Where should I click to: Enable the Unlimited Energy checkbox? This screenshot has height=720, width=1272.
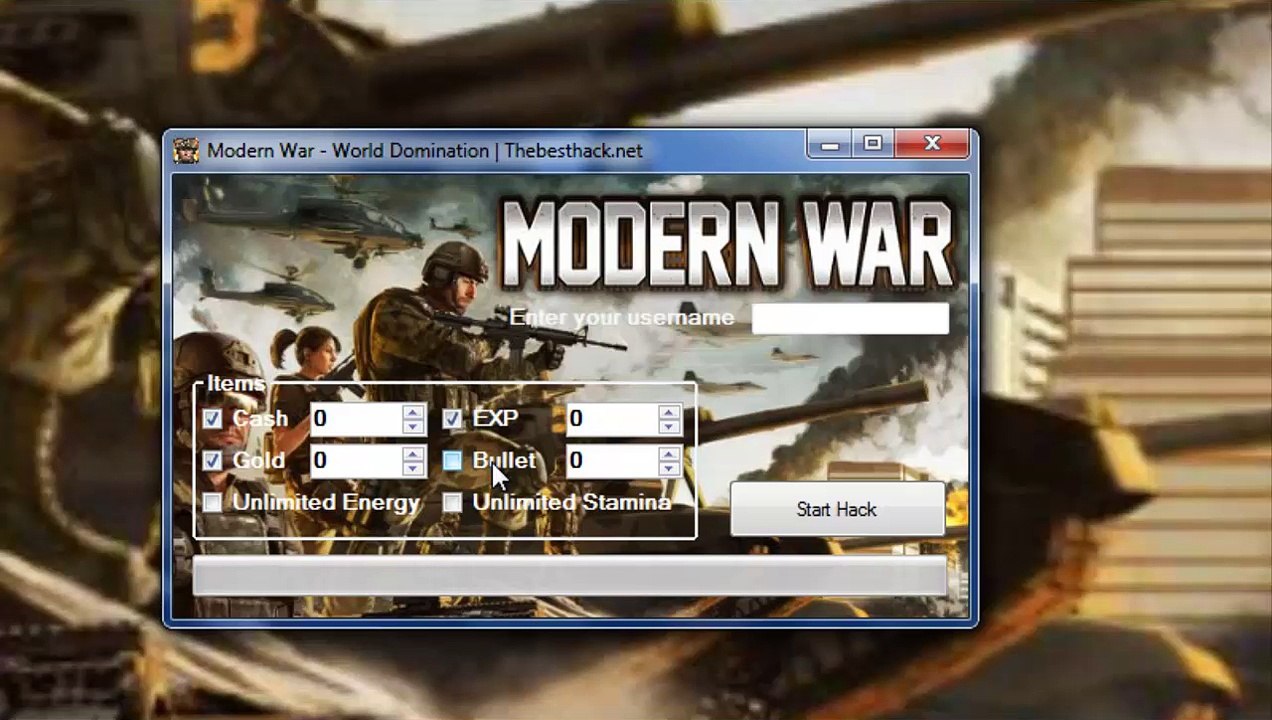click(212, 502)
